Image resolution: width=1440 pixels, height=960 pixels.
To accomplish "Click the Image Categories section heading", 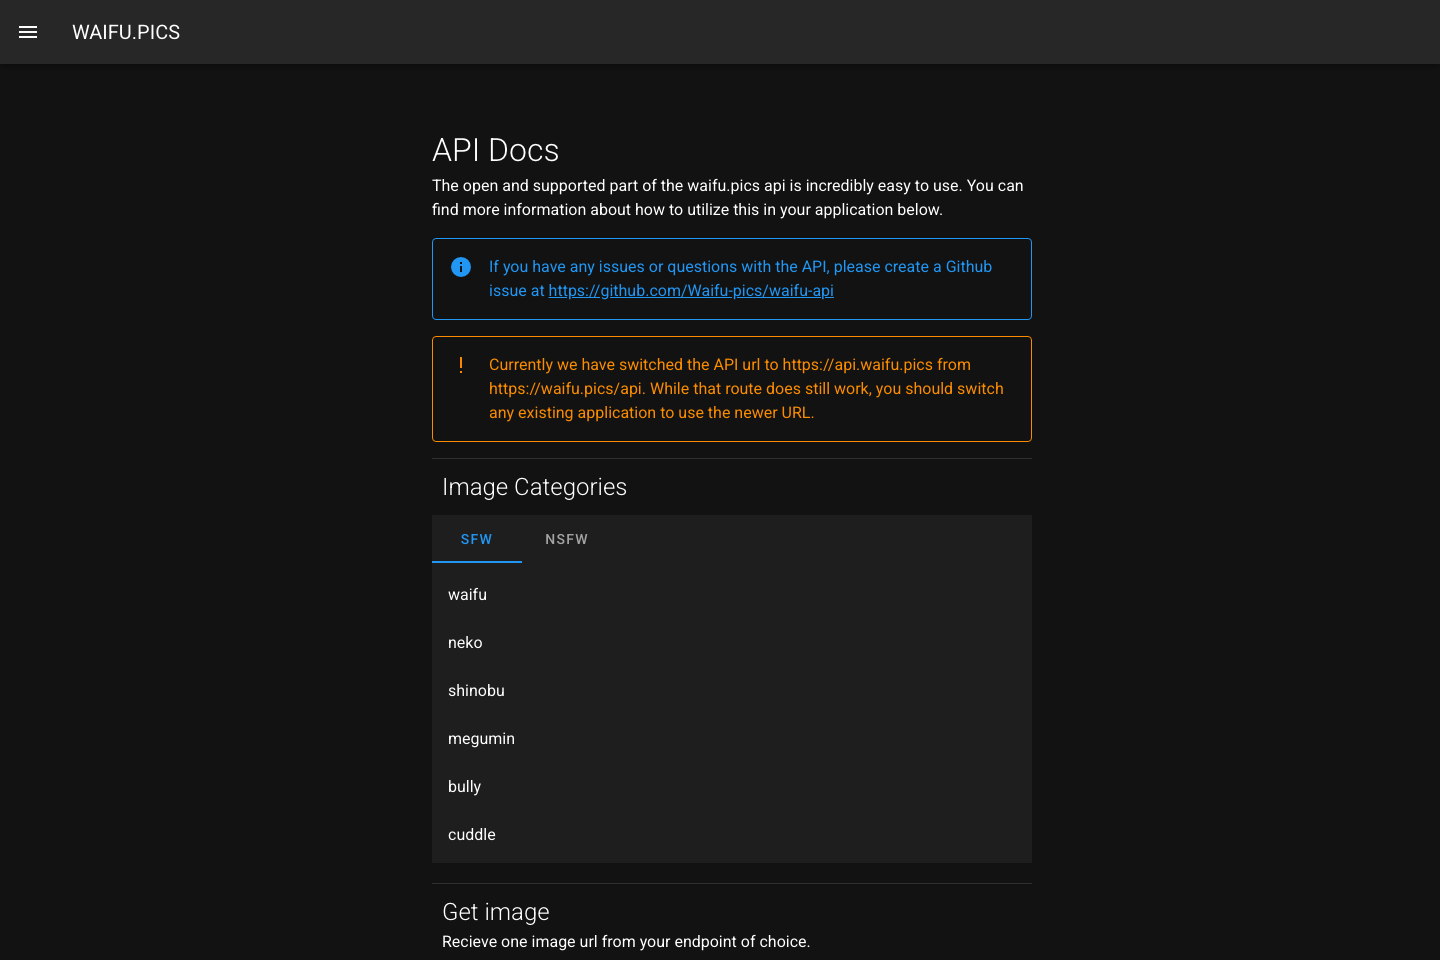I will coord(534,487).
